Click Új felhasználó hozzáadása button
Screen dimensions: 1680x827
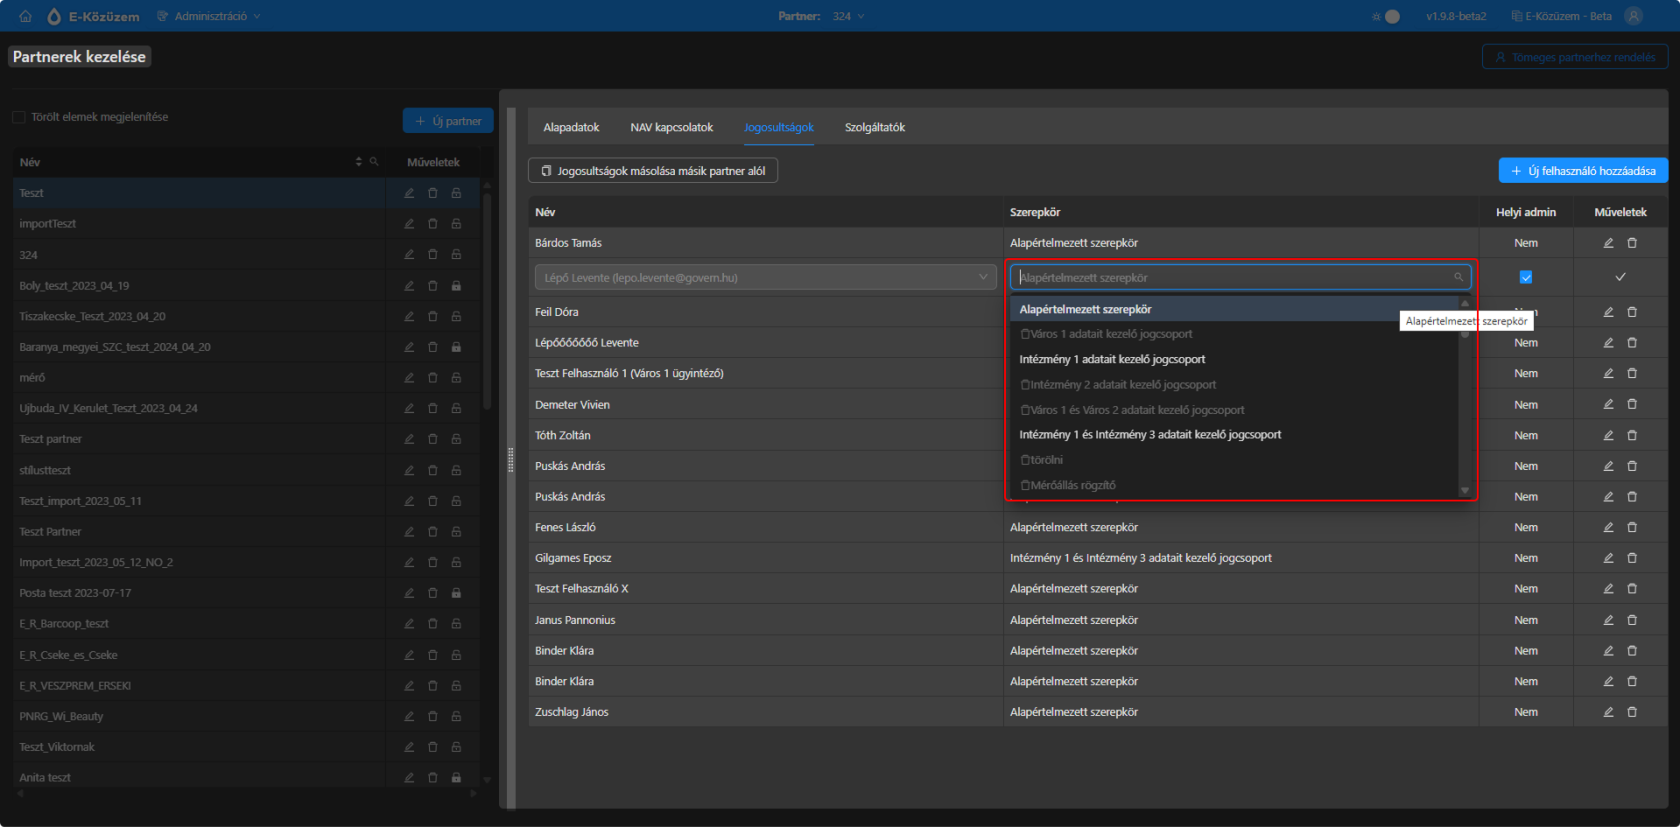pyautogui.click(x=1583, y=171)
